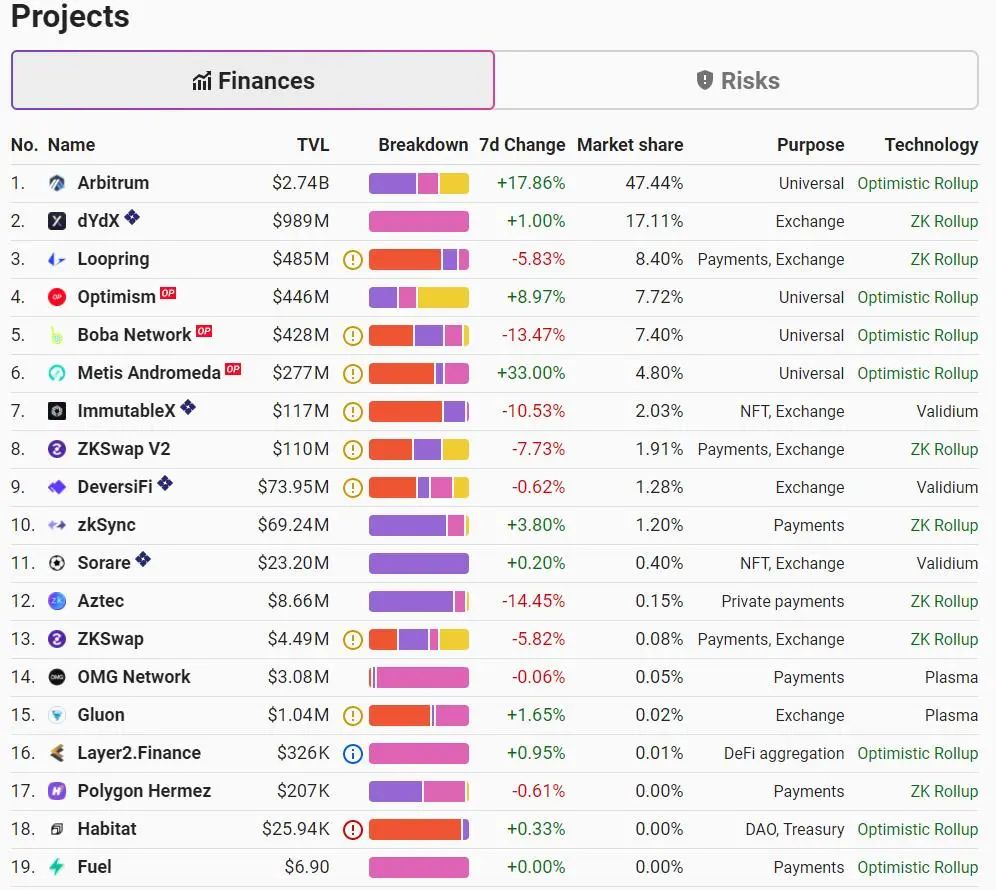This screenshot has width=996, height=890.
Task: Click the Purpose column header
Action: coord(811,145)
